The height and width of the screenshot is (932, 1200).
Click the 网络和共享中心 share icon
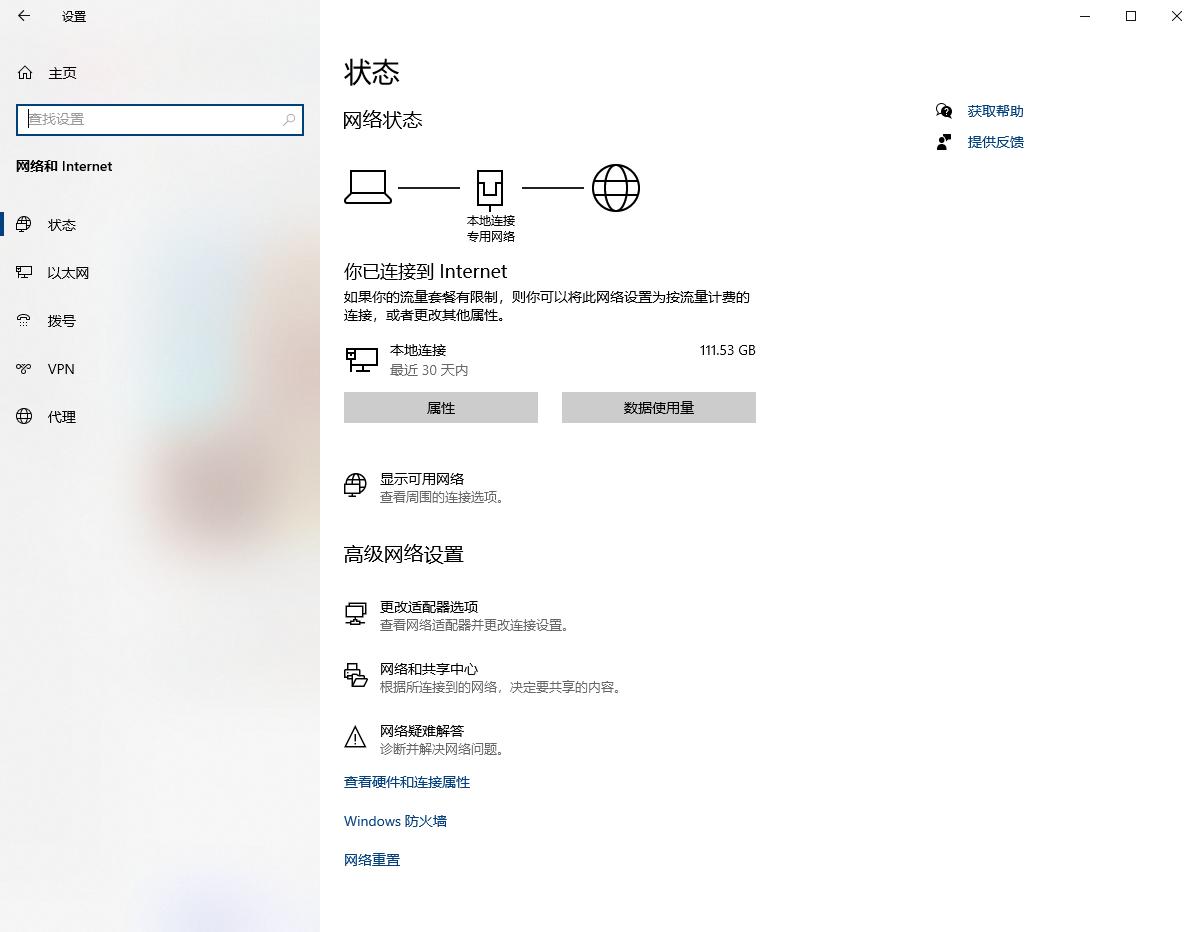[355, 676]
